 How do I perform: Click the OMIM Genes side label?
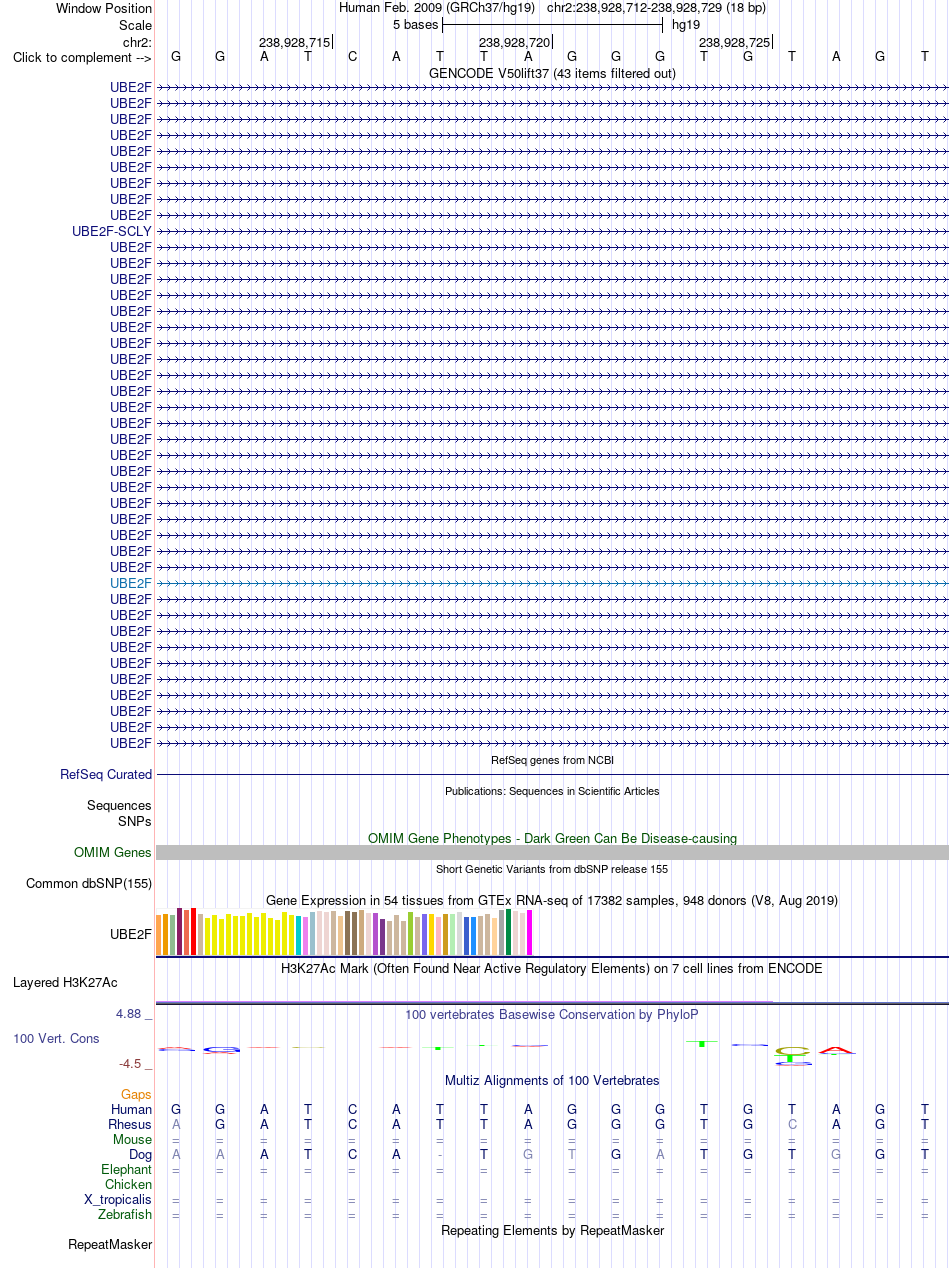[x=113, y=853]
